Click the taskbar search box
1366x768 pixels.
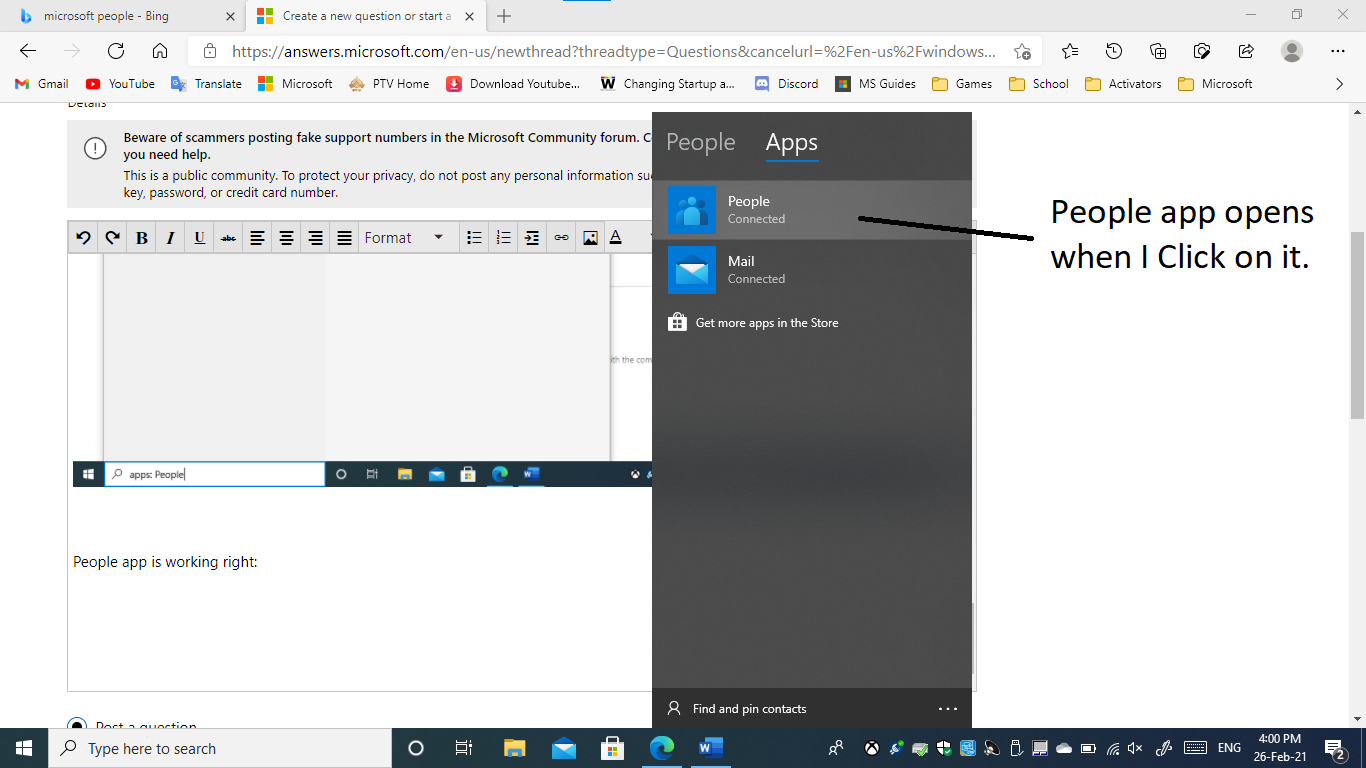click(x=220, y=748)
